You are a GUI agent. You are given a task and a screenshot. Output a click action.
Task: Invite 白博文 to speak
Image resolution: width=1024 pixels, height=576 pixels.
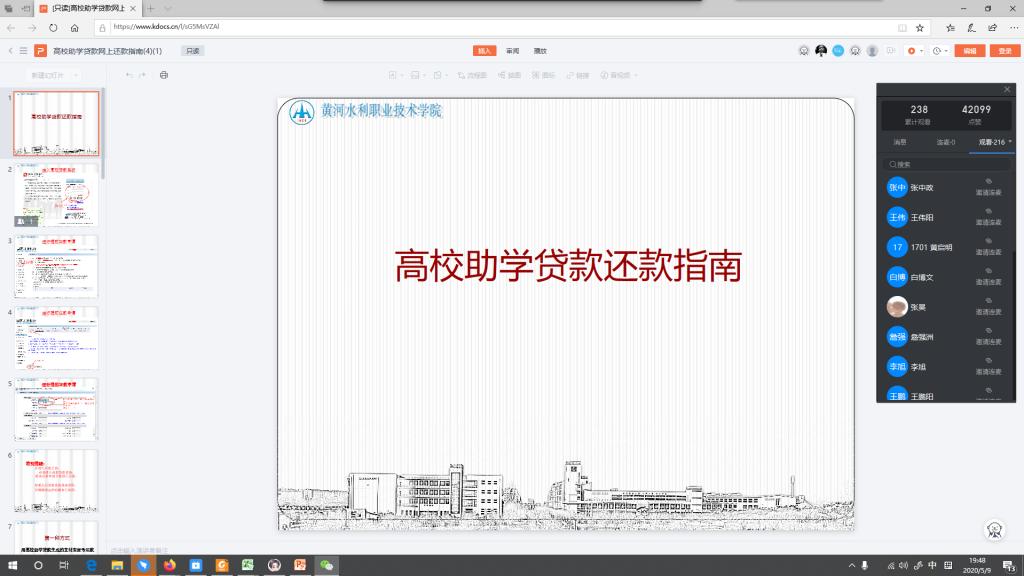988,277
